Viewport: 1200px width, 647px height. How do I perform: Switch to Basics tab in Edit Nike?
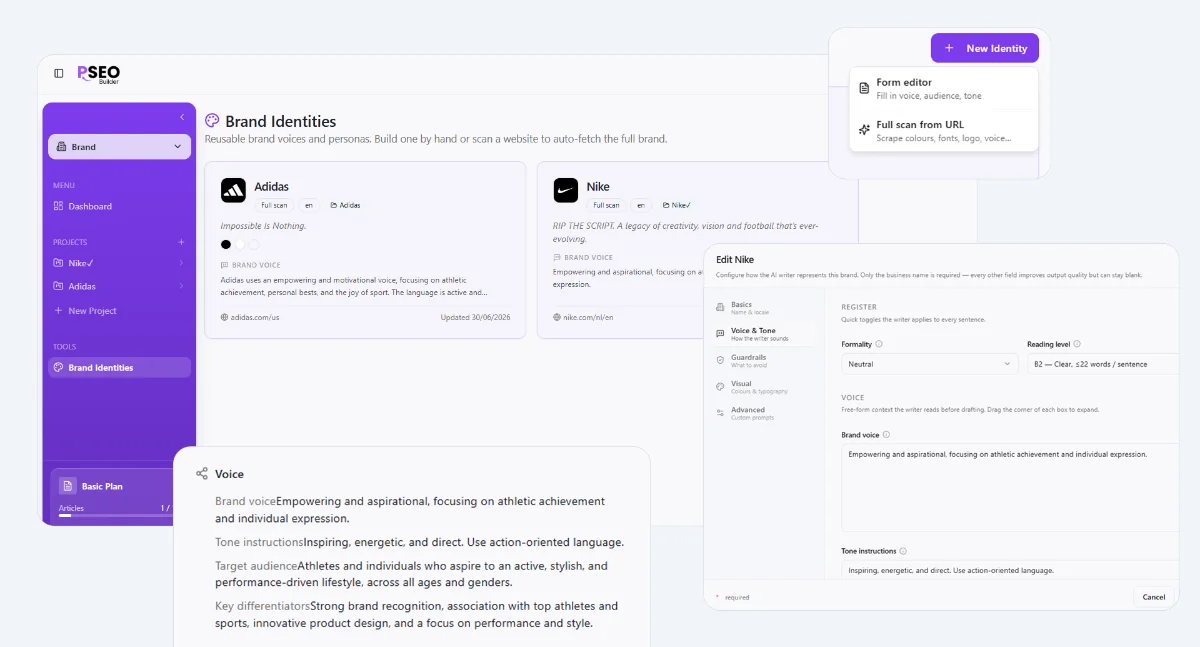pos(765,308)
